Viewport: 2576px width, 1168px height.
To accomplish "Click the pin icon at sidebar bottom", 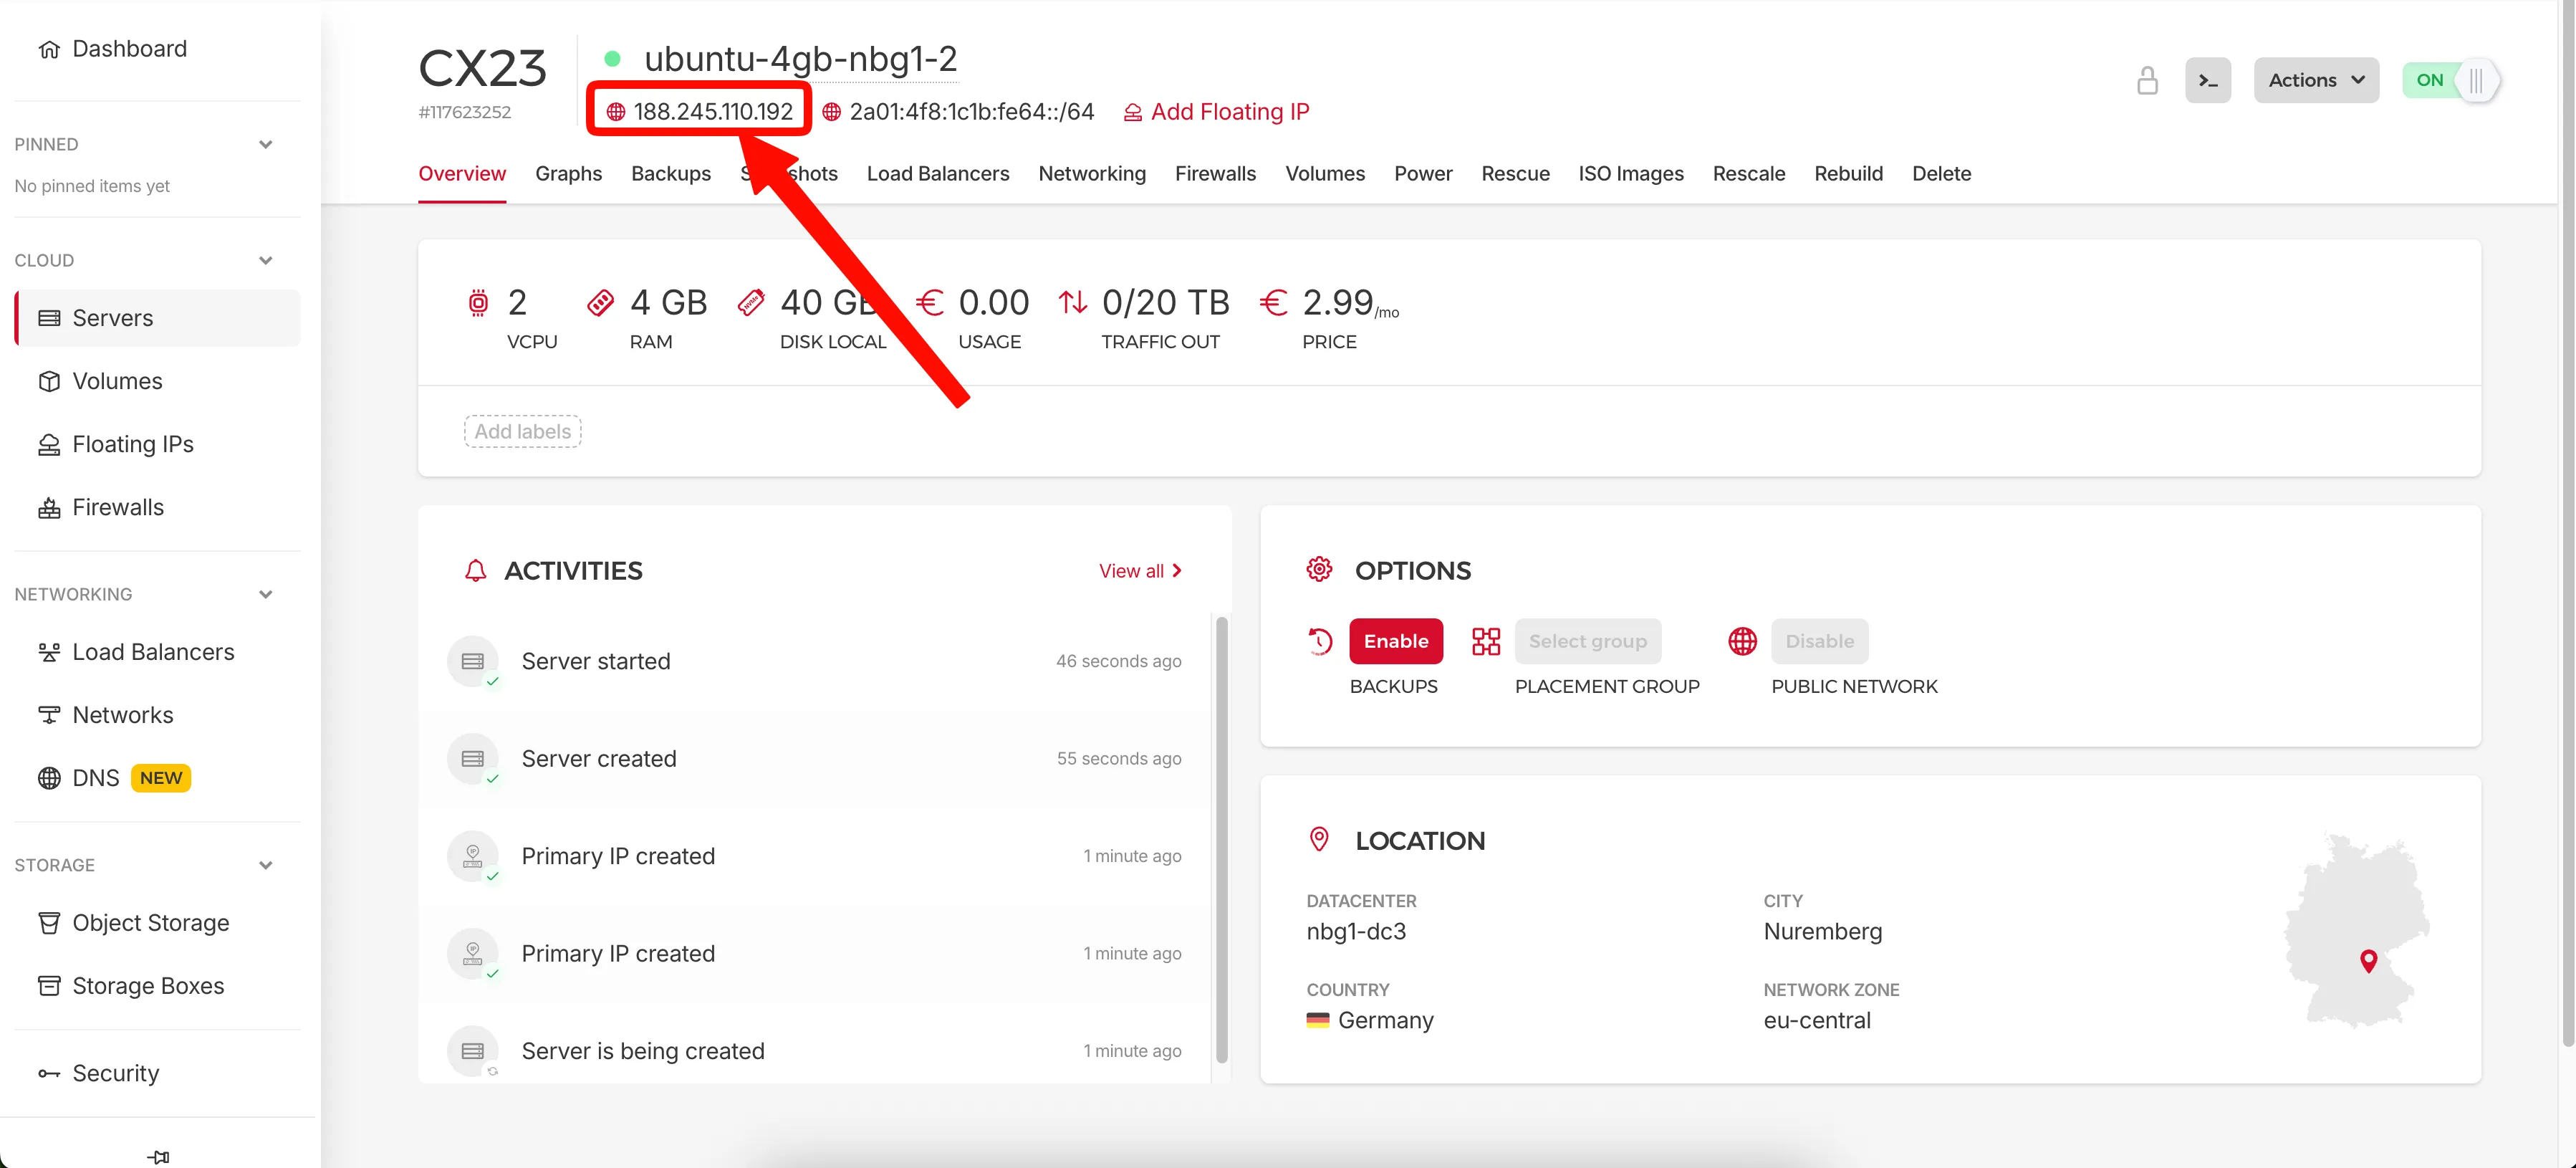I will click(157, 1156).
